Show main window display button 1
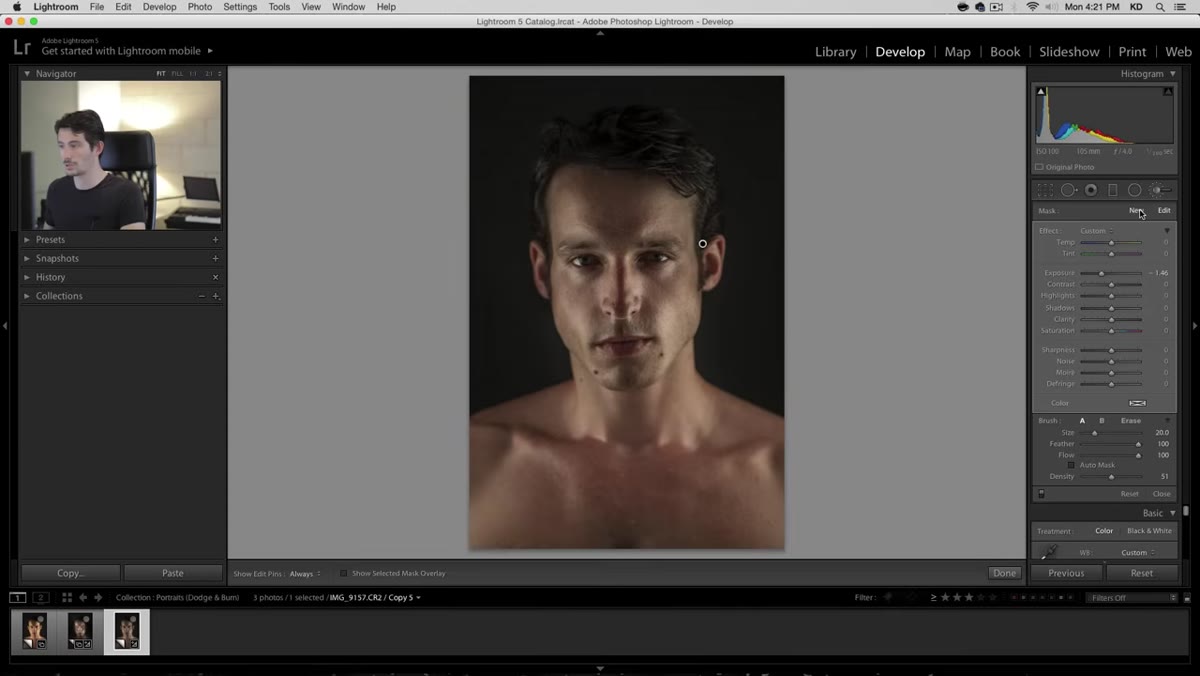 tap(18, 597)
